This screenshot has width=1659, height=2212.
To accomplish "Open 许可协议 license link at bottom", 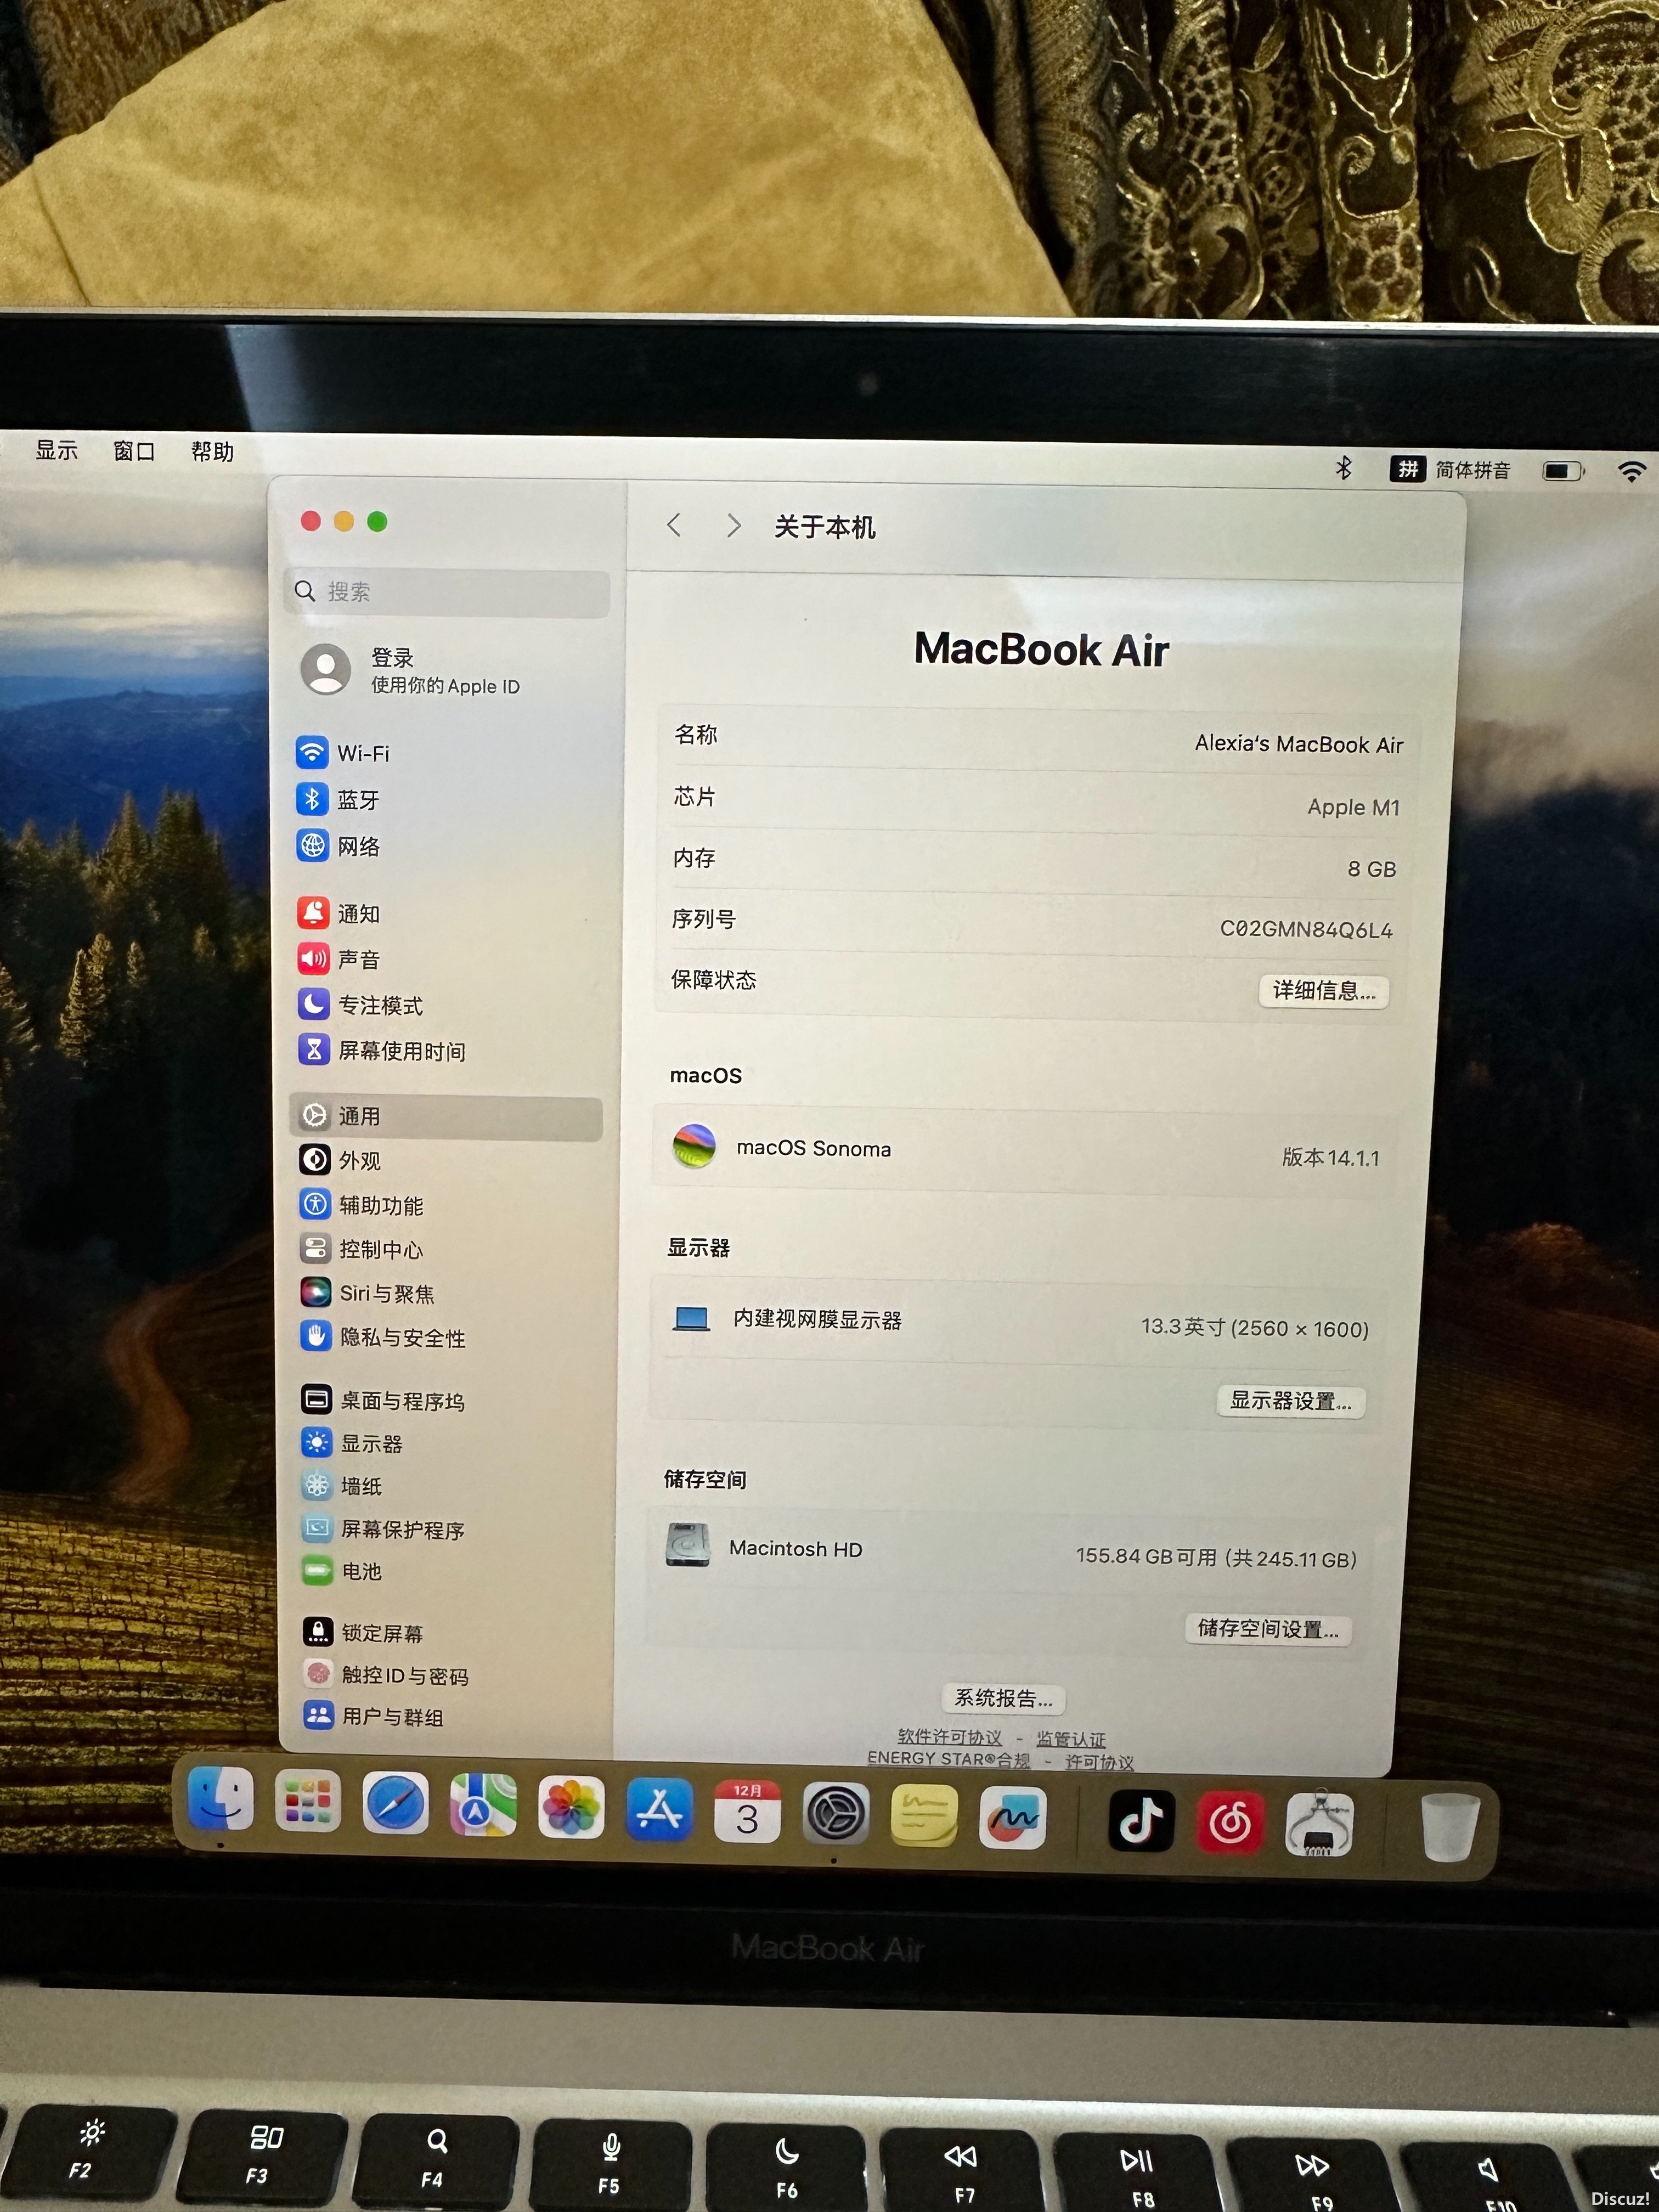I will [x=1099, y=1762].
